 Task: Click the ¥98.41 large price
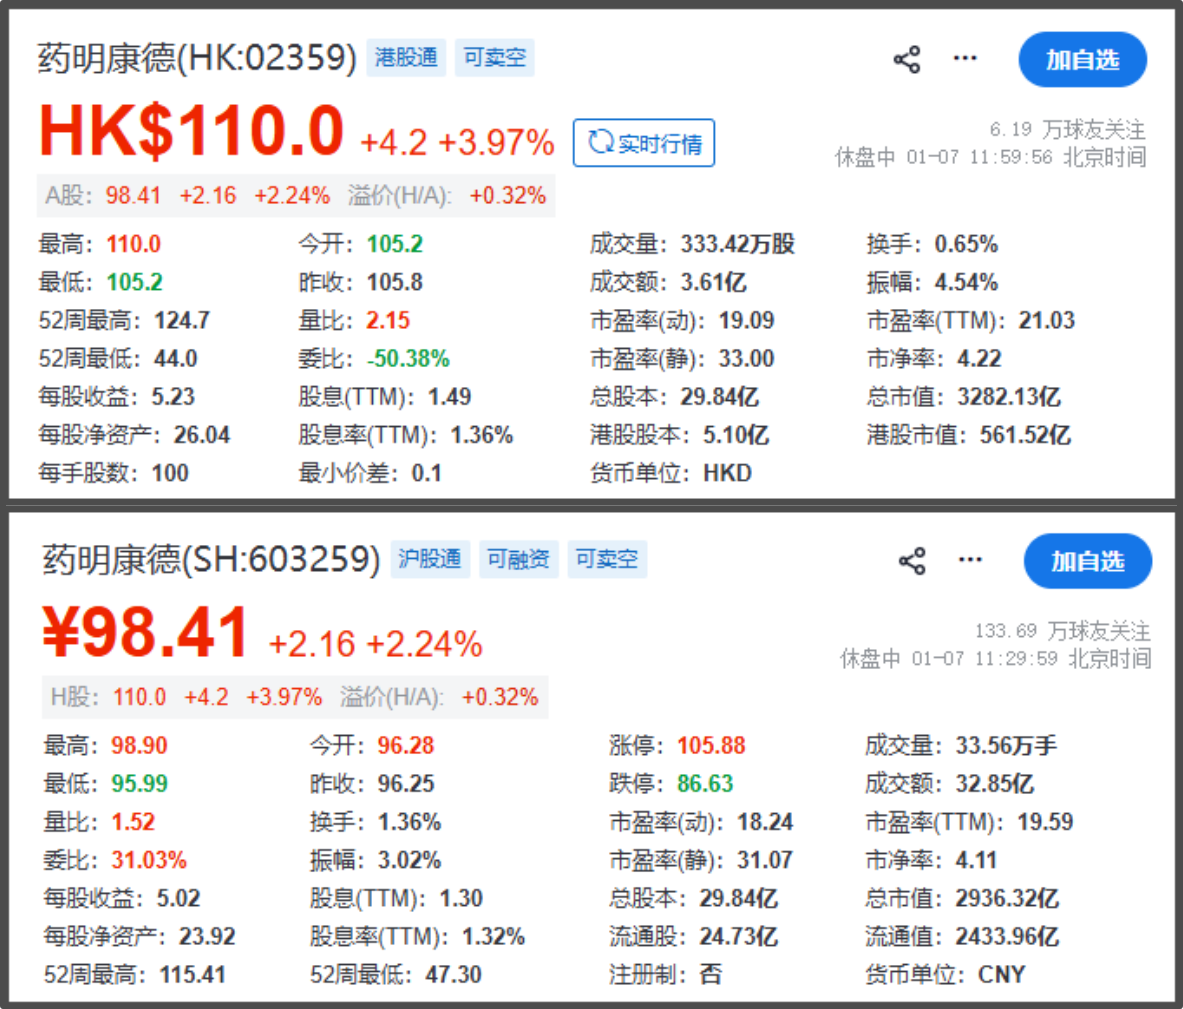pos(146,634)
